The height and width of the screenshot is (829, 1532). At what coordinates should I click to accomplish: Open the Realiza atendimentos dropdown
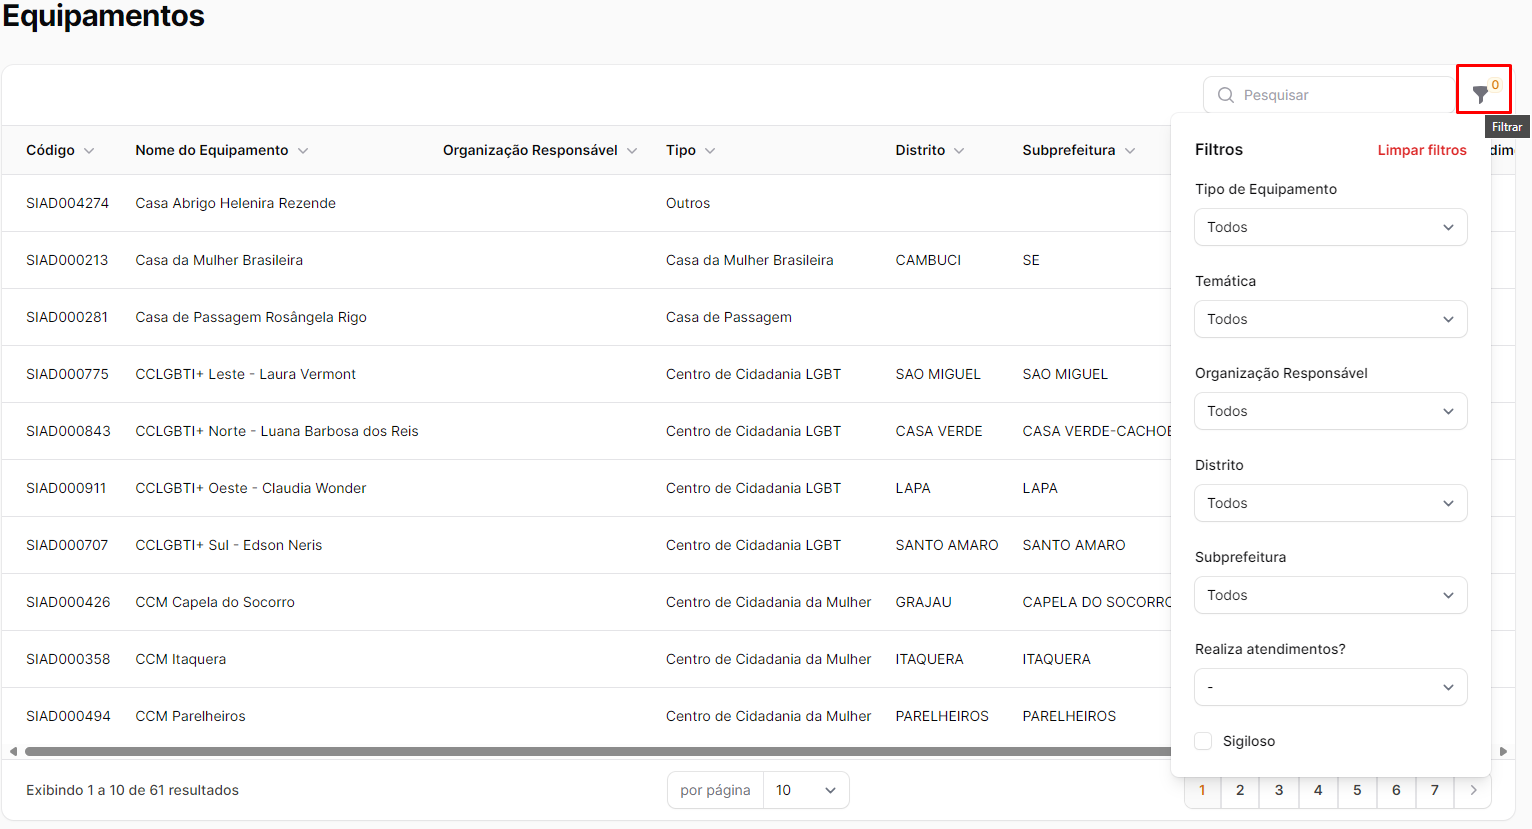pos(1330,687)
